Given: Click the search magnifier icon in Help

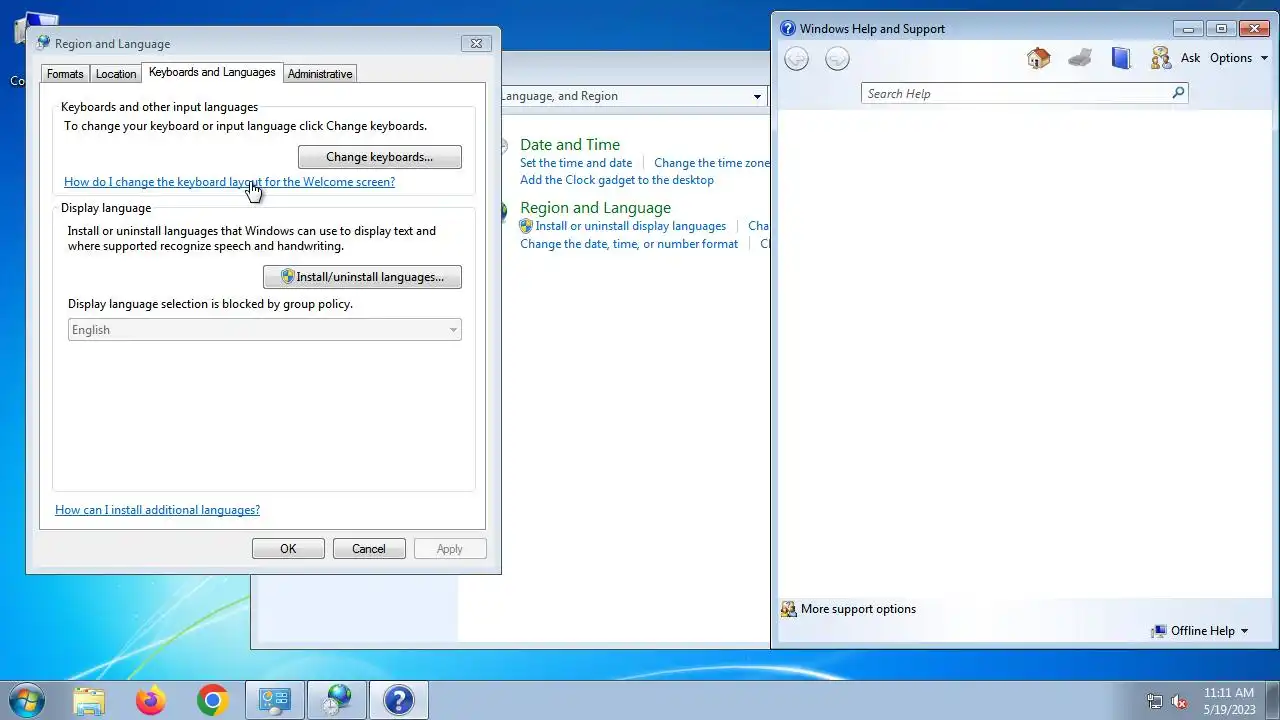Looking at the screenshot, I should [1178, 93].
